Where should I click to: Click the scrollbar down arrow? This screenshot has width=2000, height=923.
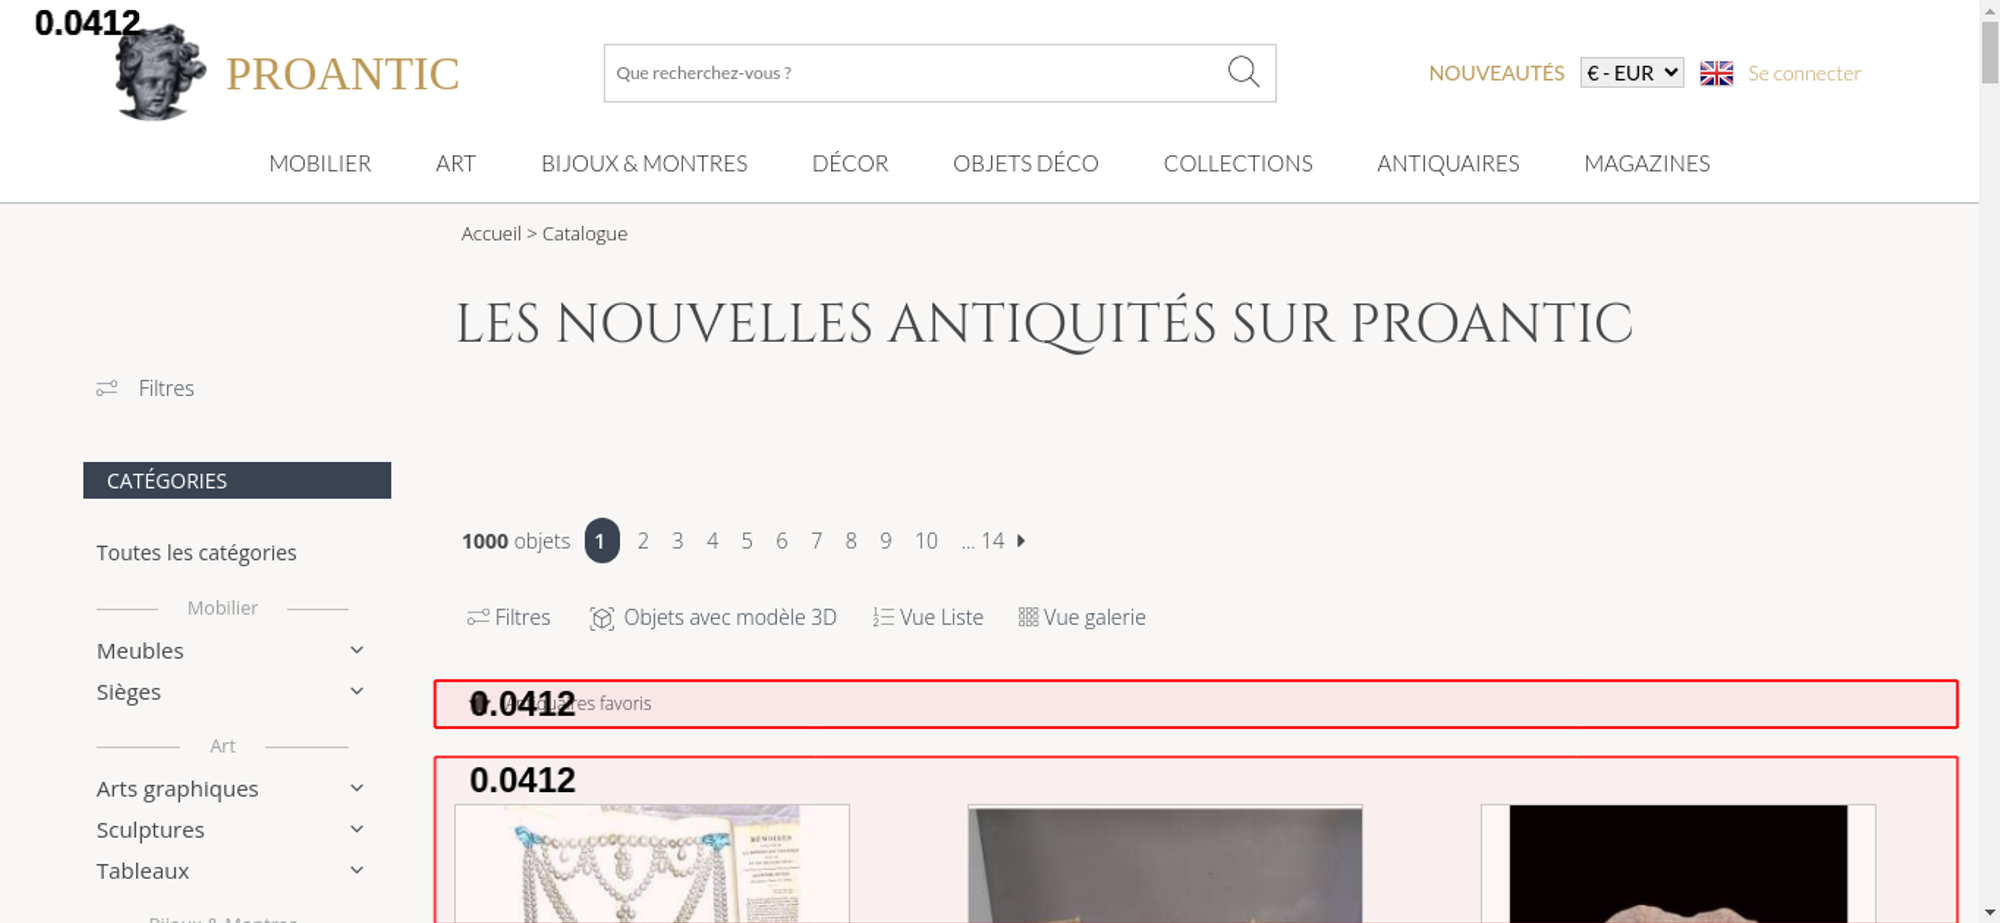click(1990, 913)
